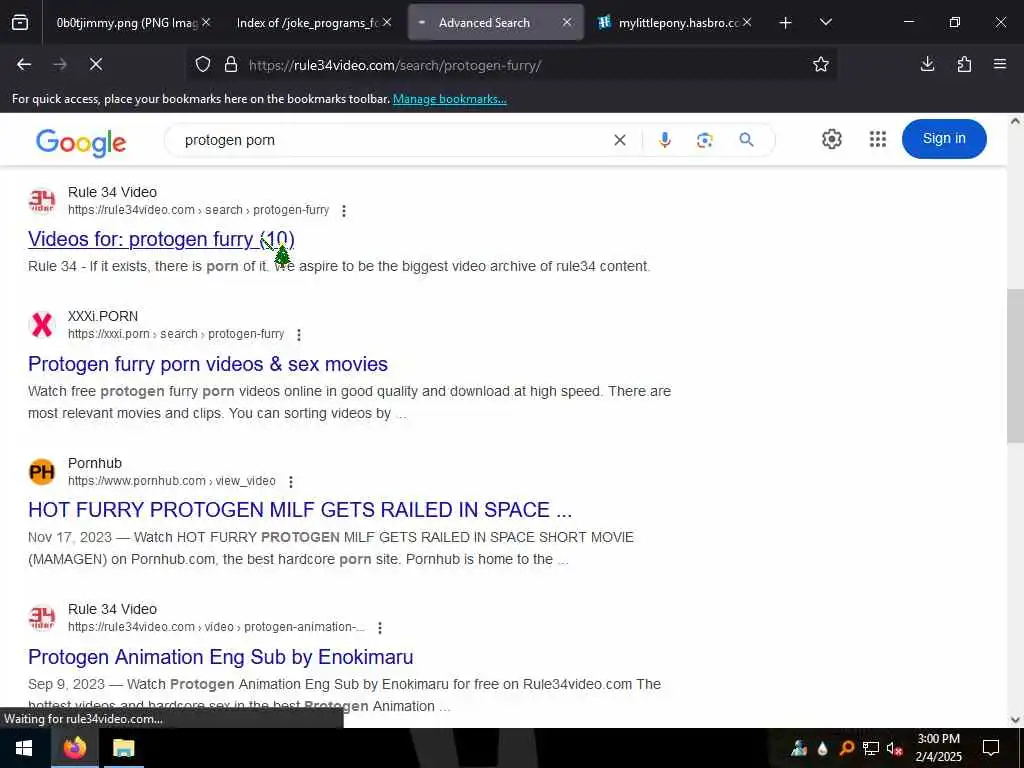The width and height of the screenshot is (1024, 768).
Task: Open the extensions puzzle icon
Action: 964,64
